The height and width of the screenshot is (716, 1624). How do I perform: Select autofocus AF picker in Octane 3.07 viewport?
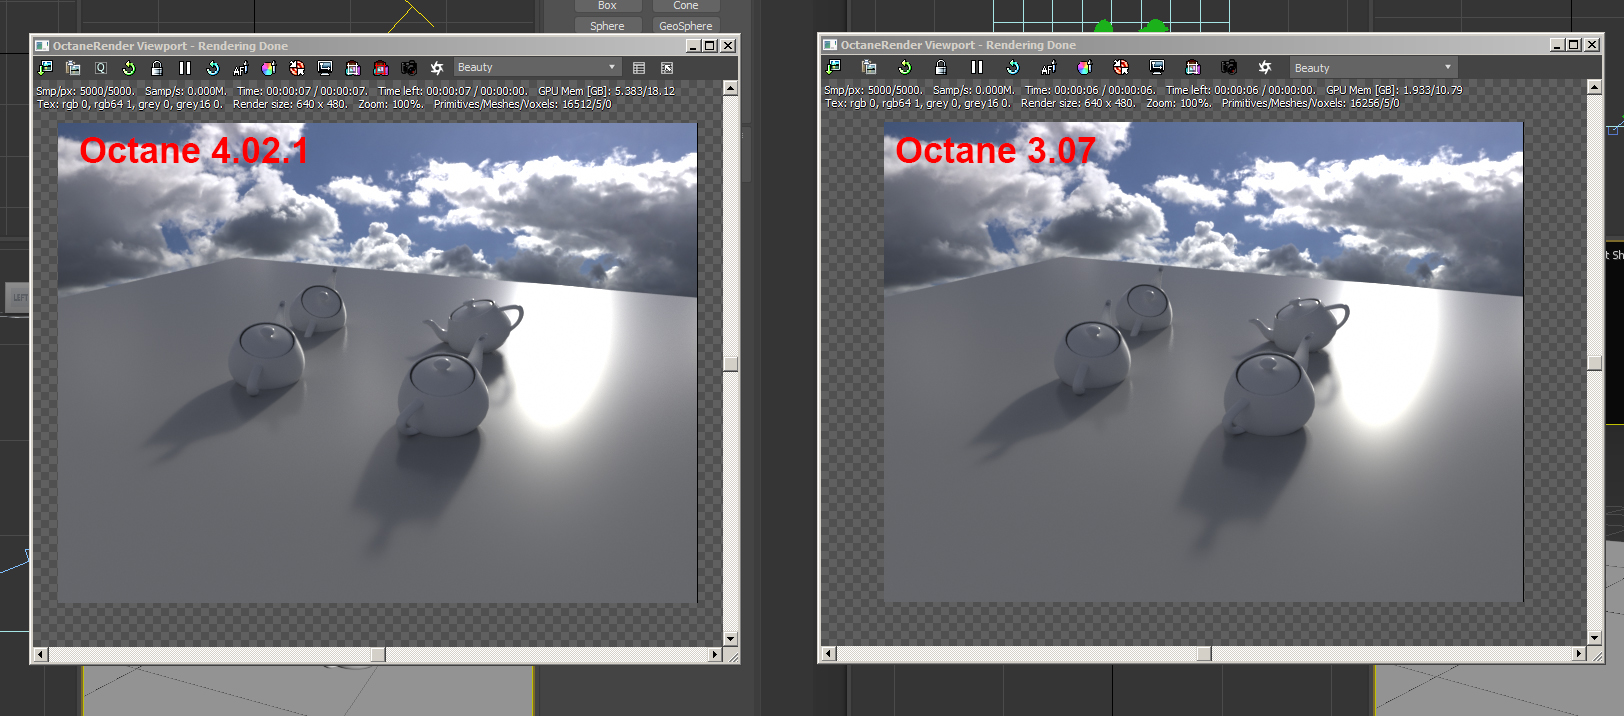(x=1049, y=67)
